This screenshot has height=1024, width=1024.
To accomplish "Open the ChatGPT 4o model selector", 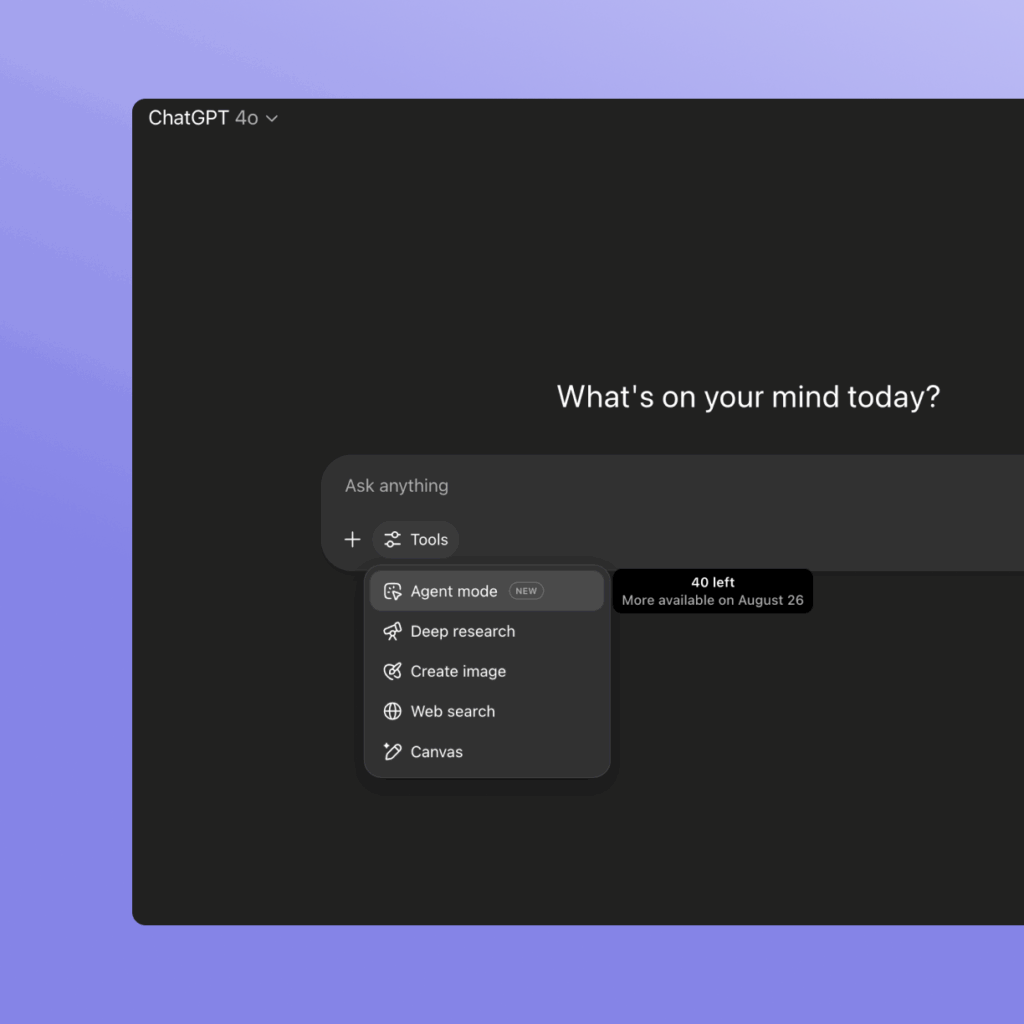I will [213, 118].
